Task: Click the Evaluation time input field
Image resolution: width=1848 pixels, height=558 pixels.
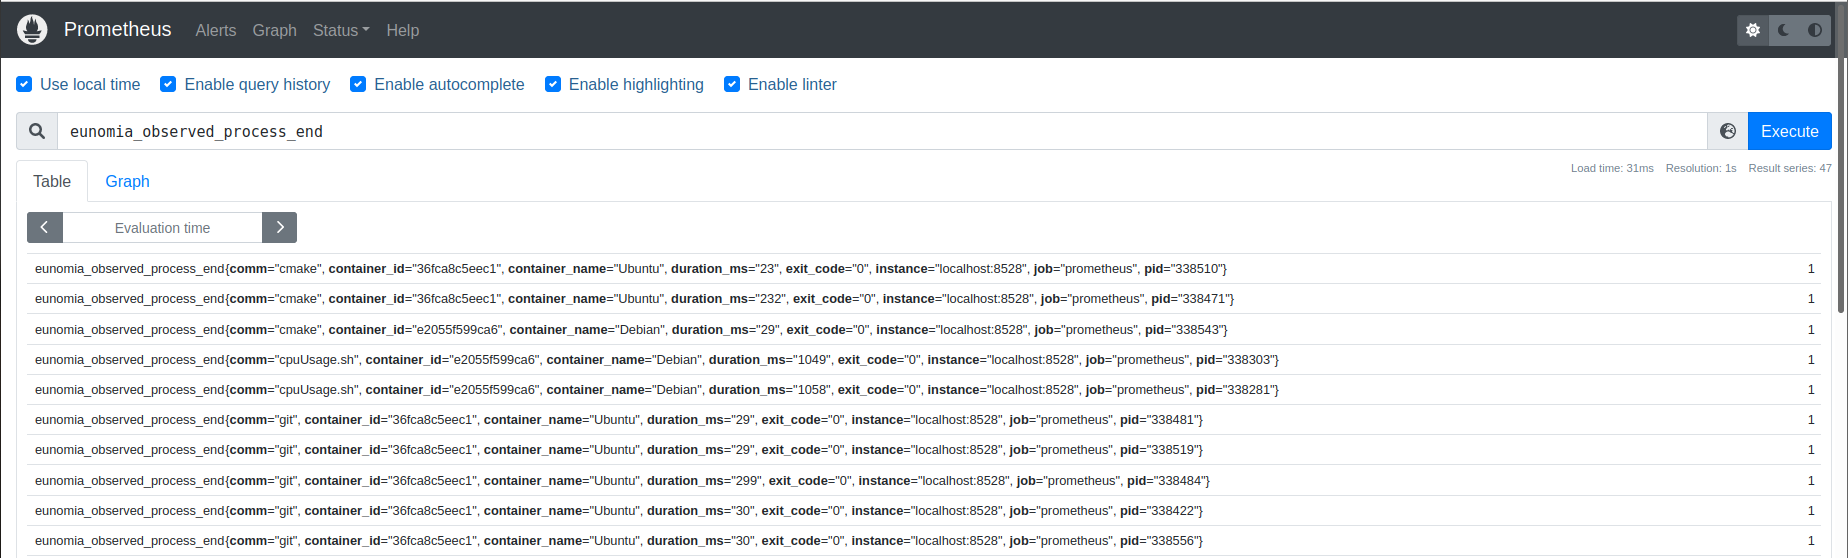Action: [162, 227]
